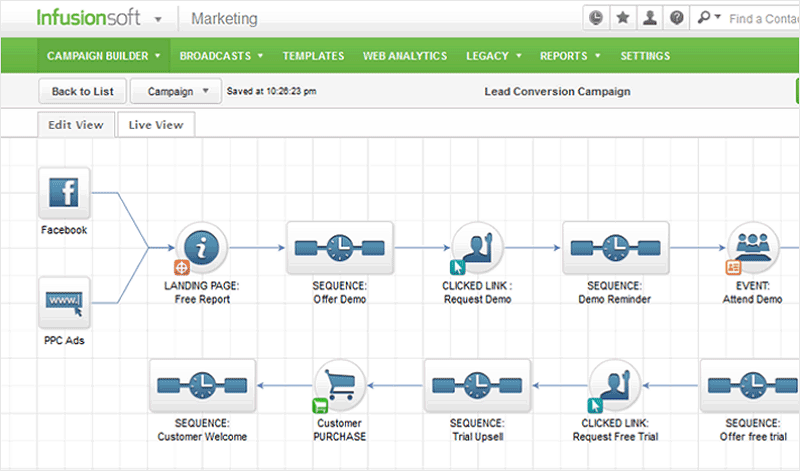Expand the Legacy menu
The width and height of the screenshot is (800, 471).
tap(493, 56)
